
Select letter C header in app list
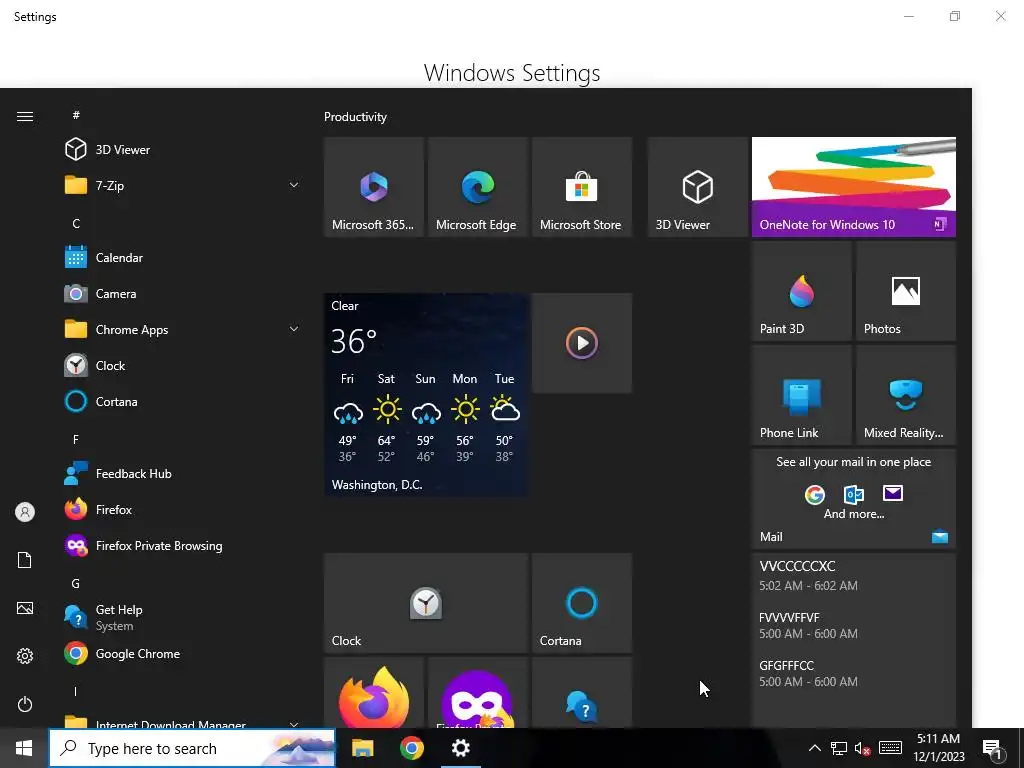pos(76,223)
